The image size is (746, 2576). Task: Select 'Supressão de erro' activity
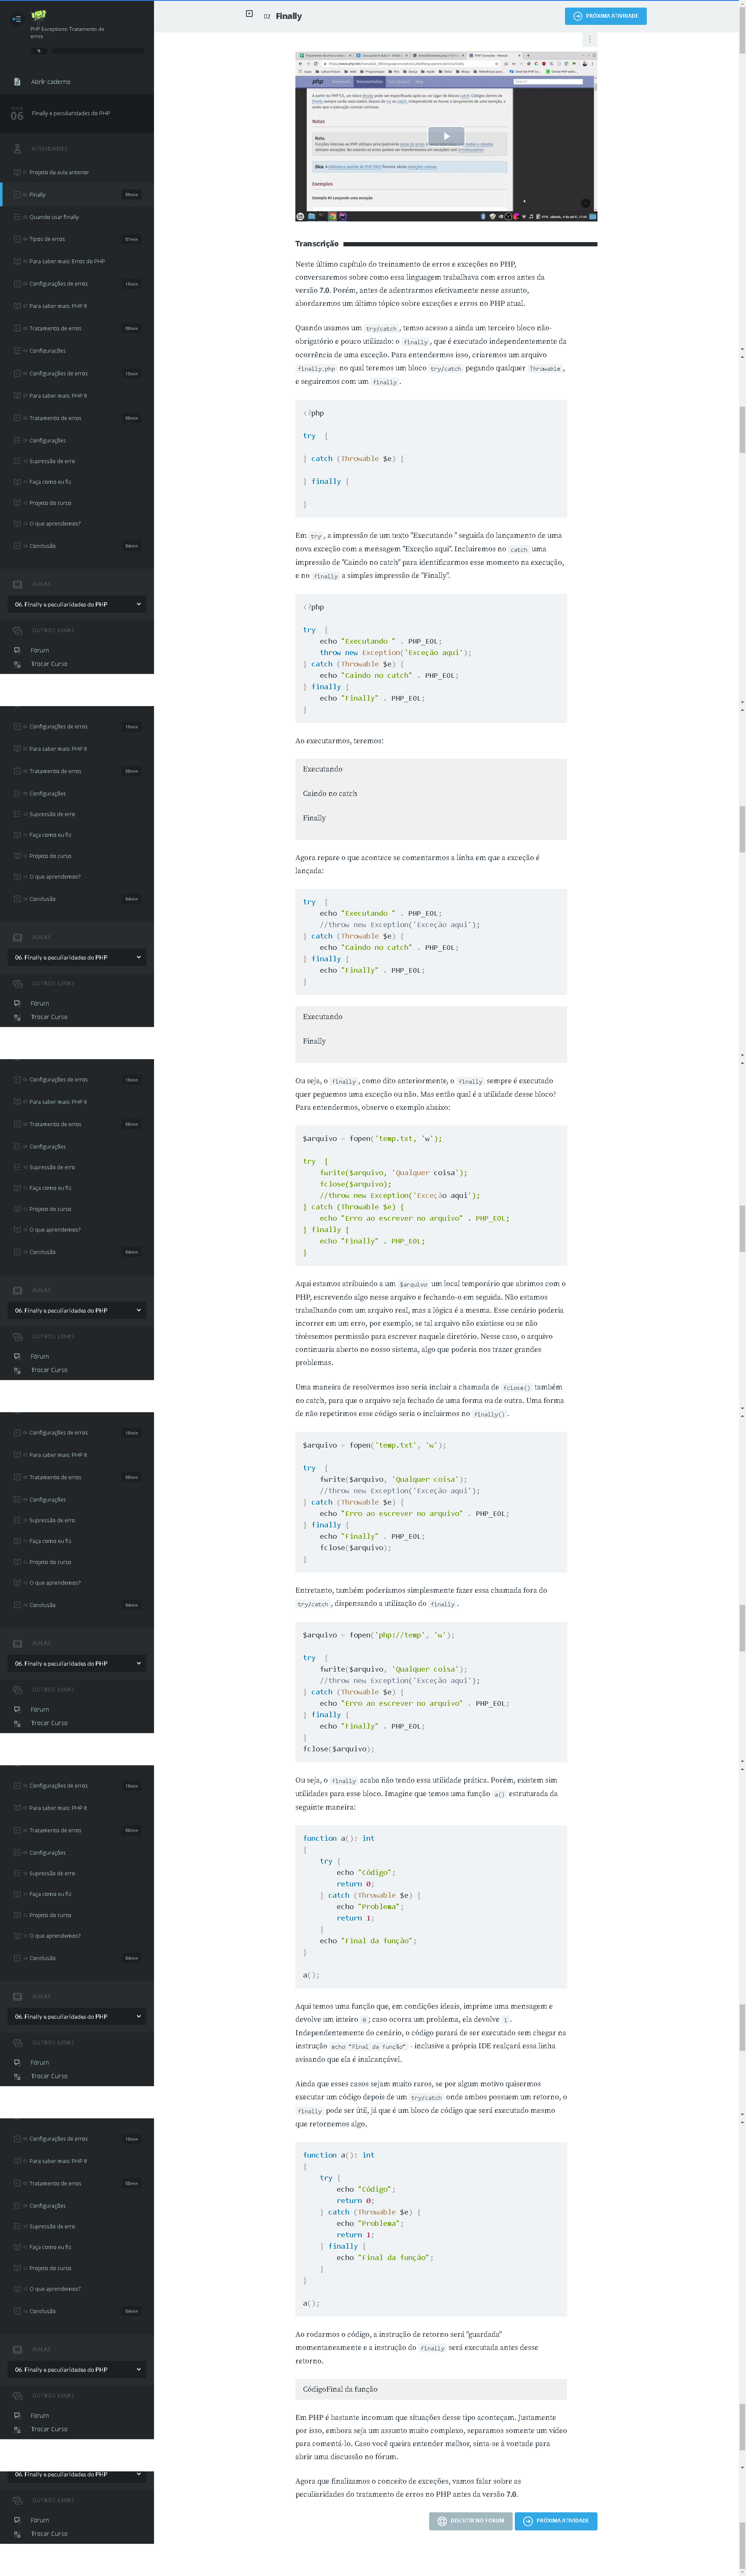point(52,461)
